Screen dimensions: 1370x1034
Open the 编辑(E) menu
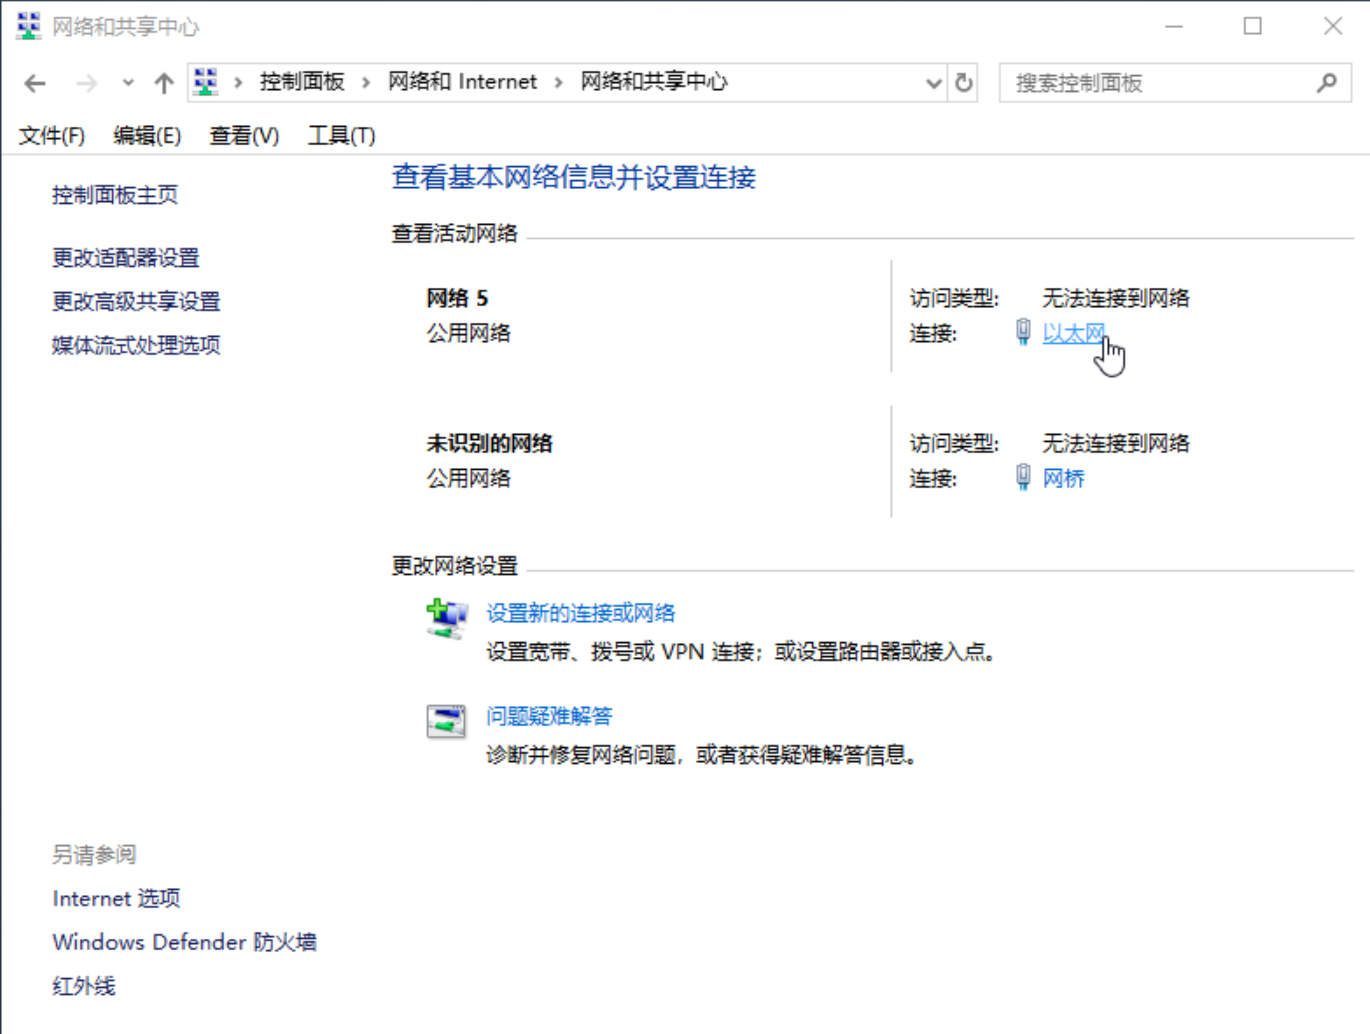(147, 136)
